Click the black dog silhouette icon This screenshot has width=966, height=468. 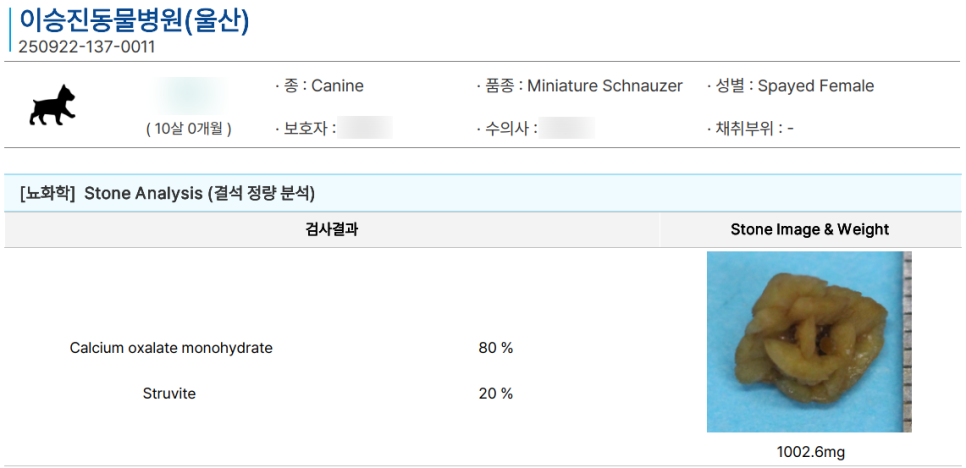pyautogui.click(x=52, y=105)
